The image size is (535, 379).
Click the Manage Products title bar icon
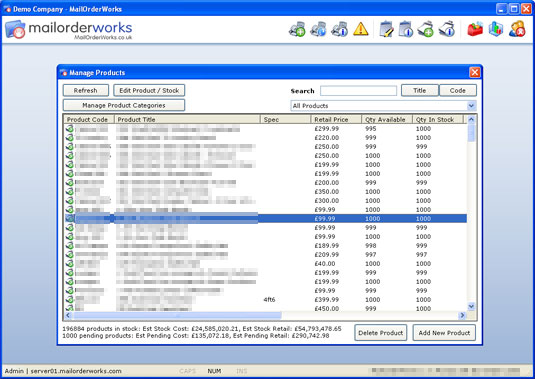(63, 72)
